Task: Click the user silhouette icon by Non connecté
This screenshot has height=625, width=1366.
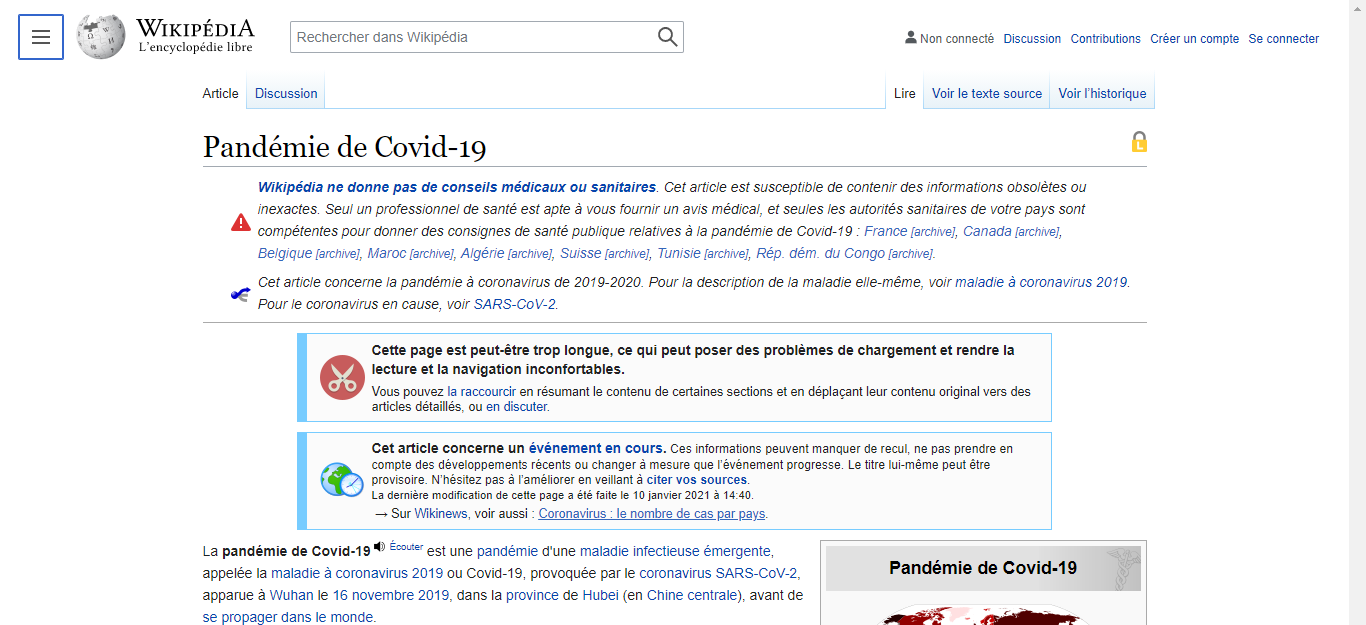Action: tap(910, 38)
